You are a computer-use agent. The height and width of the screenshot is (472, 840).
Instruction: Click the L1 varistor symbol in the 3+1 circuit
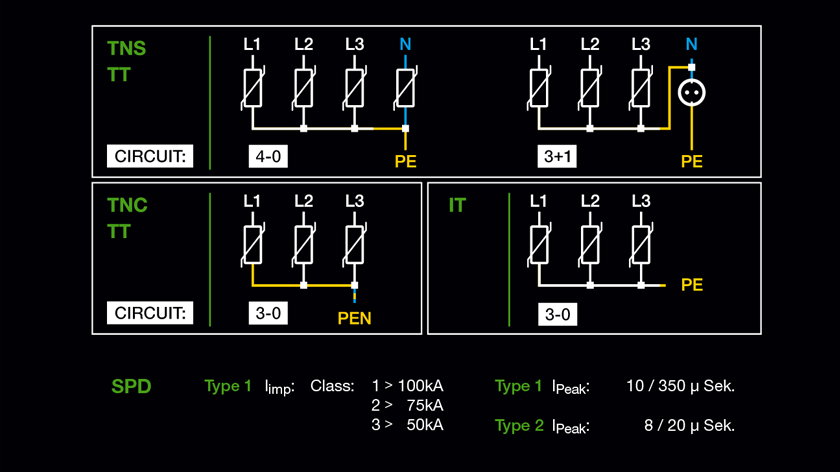[x=538, y=88]
